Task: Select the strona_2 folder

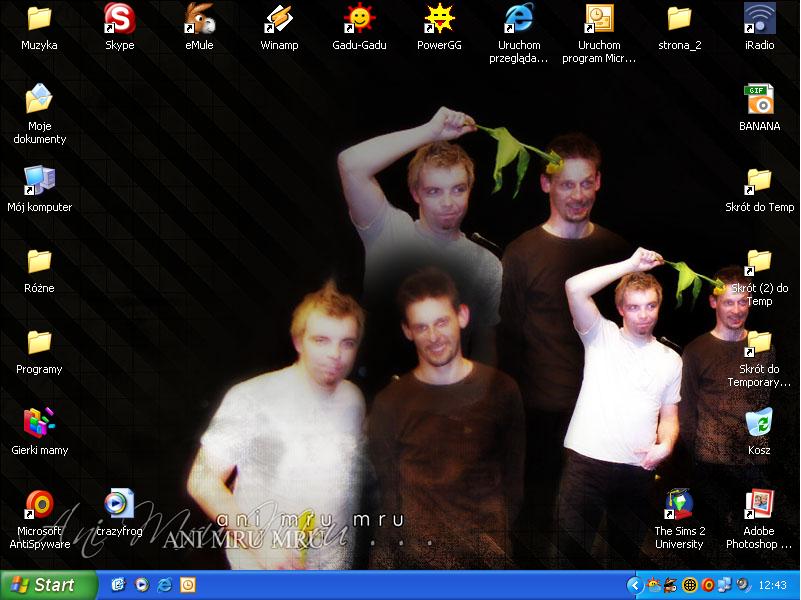Action: pyautogui.click(x=679, y=27)
